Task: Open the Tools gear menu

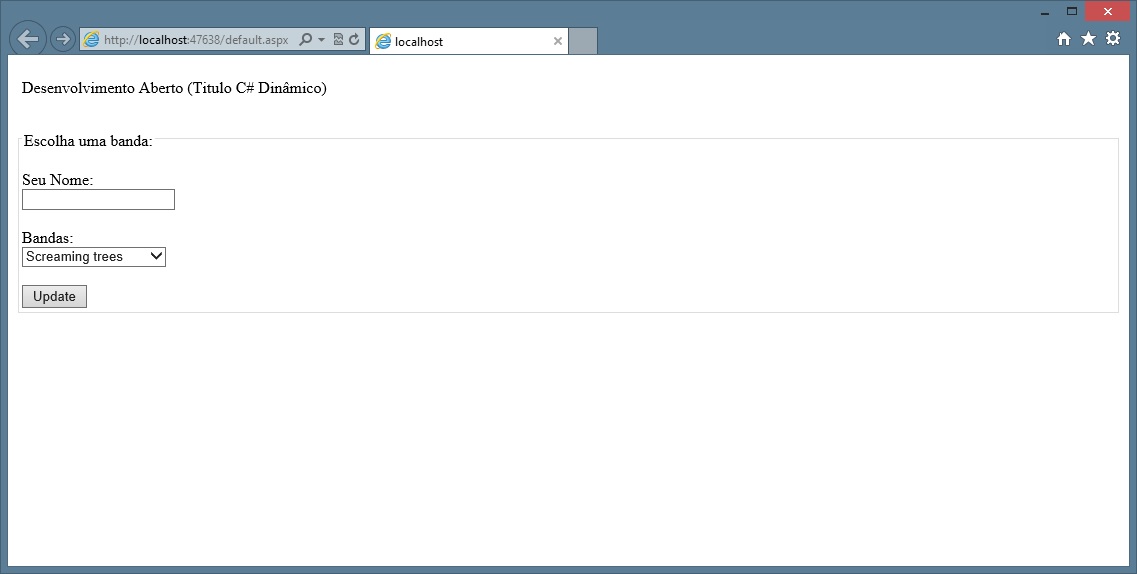Action: coord(1113,38)
